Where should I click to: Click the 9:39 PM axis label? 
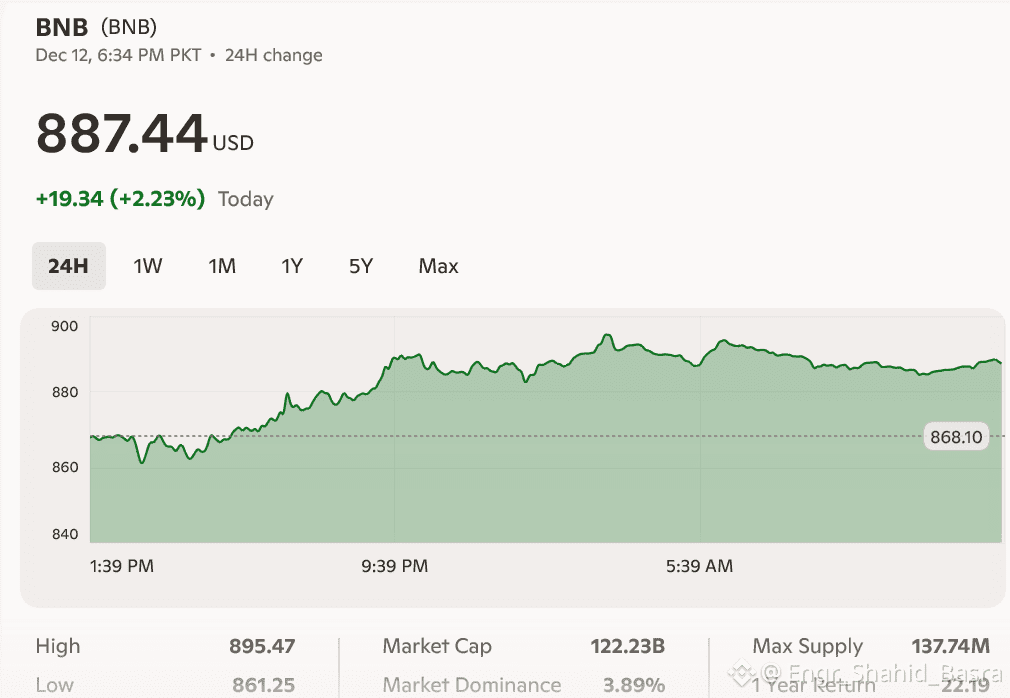tap(395, 566)
